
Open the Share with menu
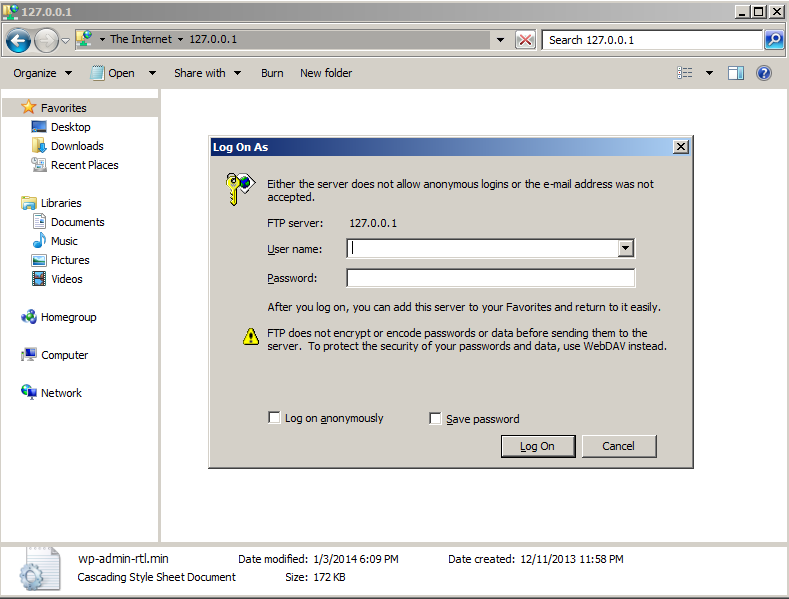point(207,73)
